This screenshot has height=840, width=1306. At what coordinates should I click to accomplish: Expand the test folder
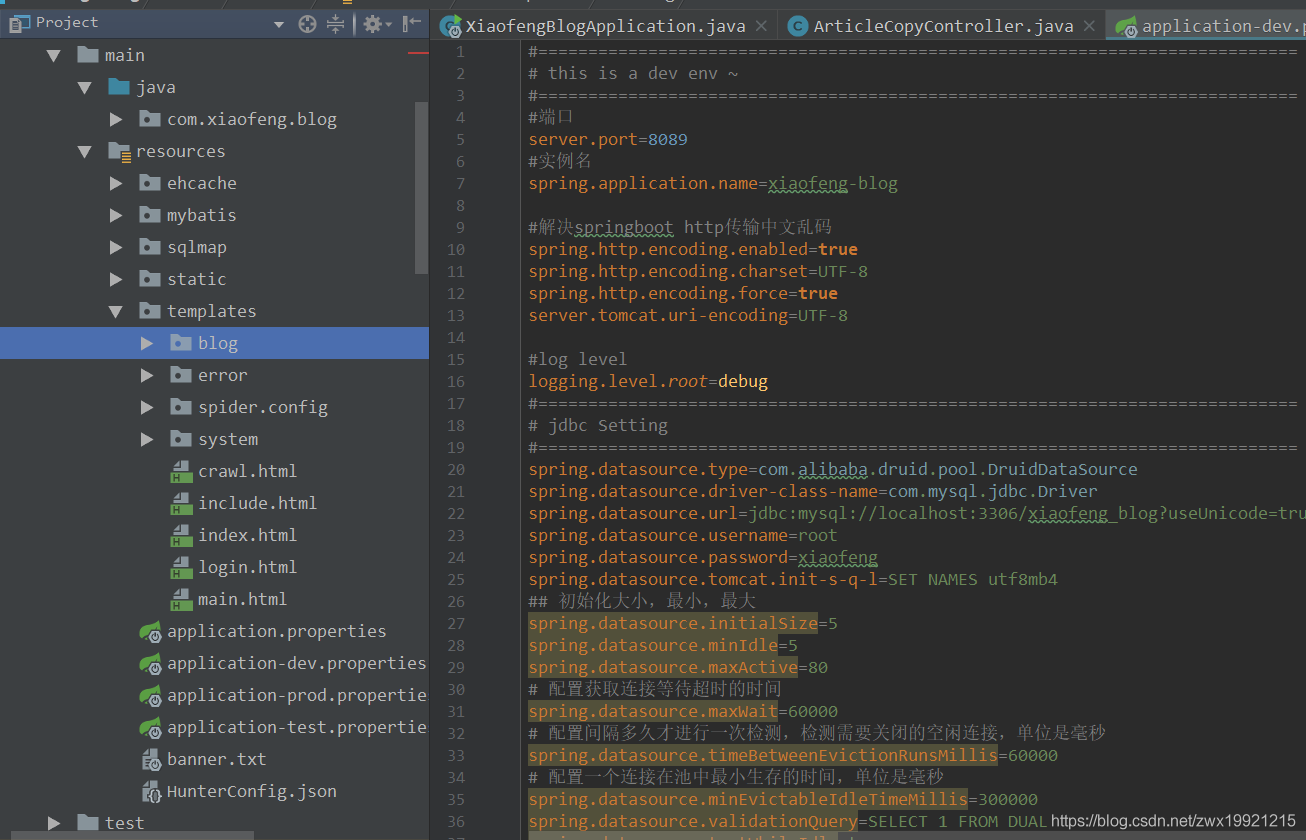(53, 822)
